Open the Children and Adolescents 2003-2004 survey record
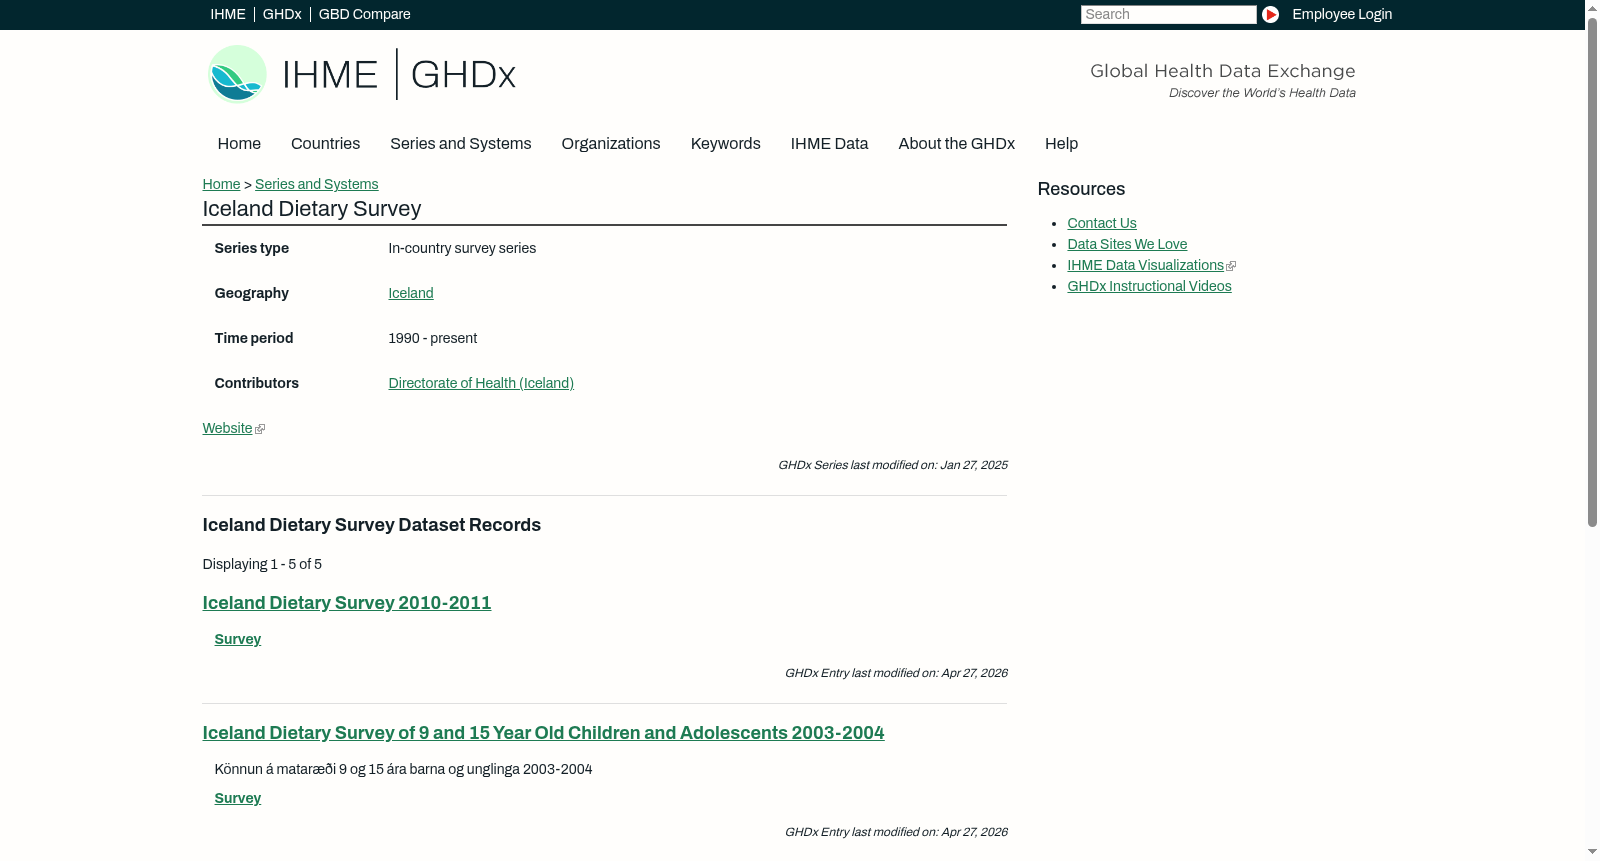The width and height of the screenshot is (1600, 861). tap(543, 733)
